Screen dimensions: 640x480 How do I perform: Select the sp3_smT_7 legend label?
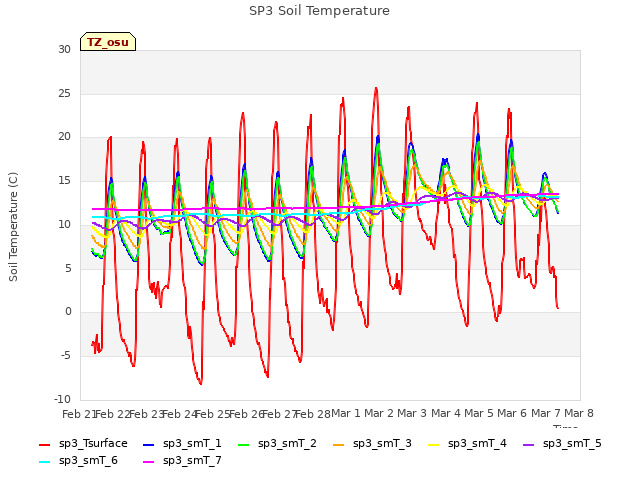pyautogui.click(x=192, y=461)
